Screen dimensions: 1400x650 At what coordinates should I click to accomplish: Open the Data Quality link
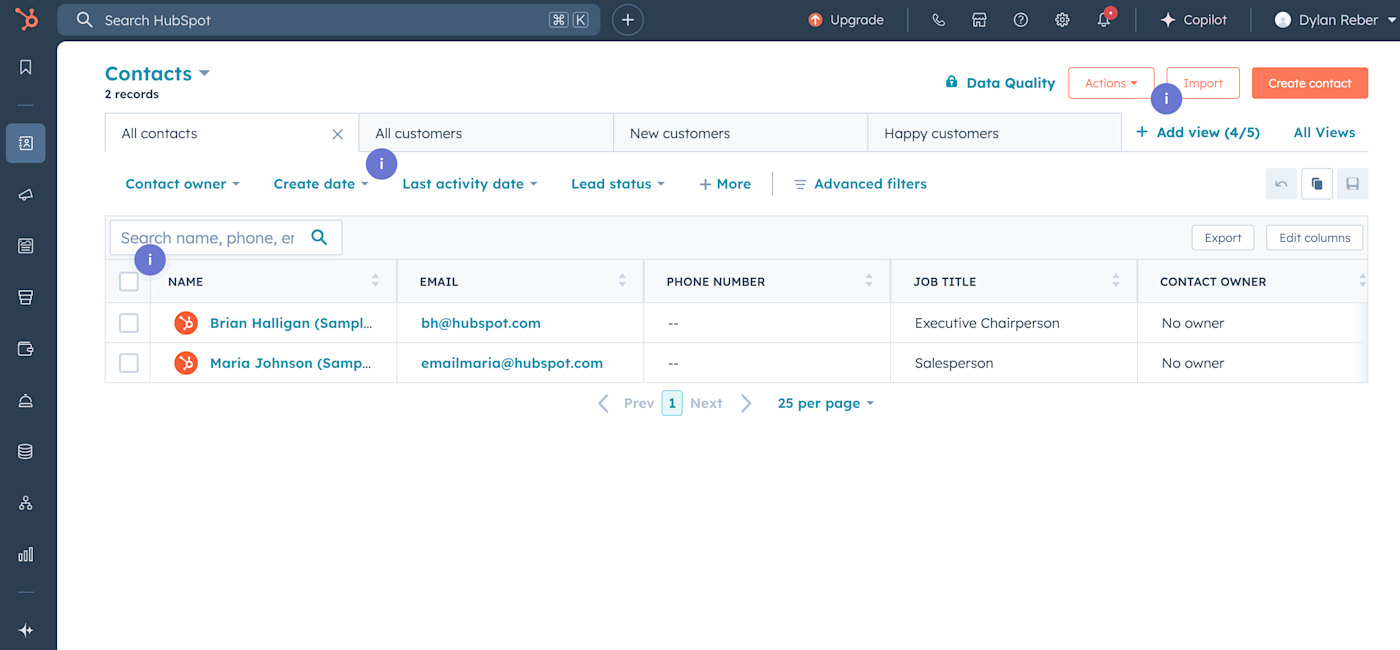tap(1000, 83)
